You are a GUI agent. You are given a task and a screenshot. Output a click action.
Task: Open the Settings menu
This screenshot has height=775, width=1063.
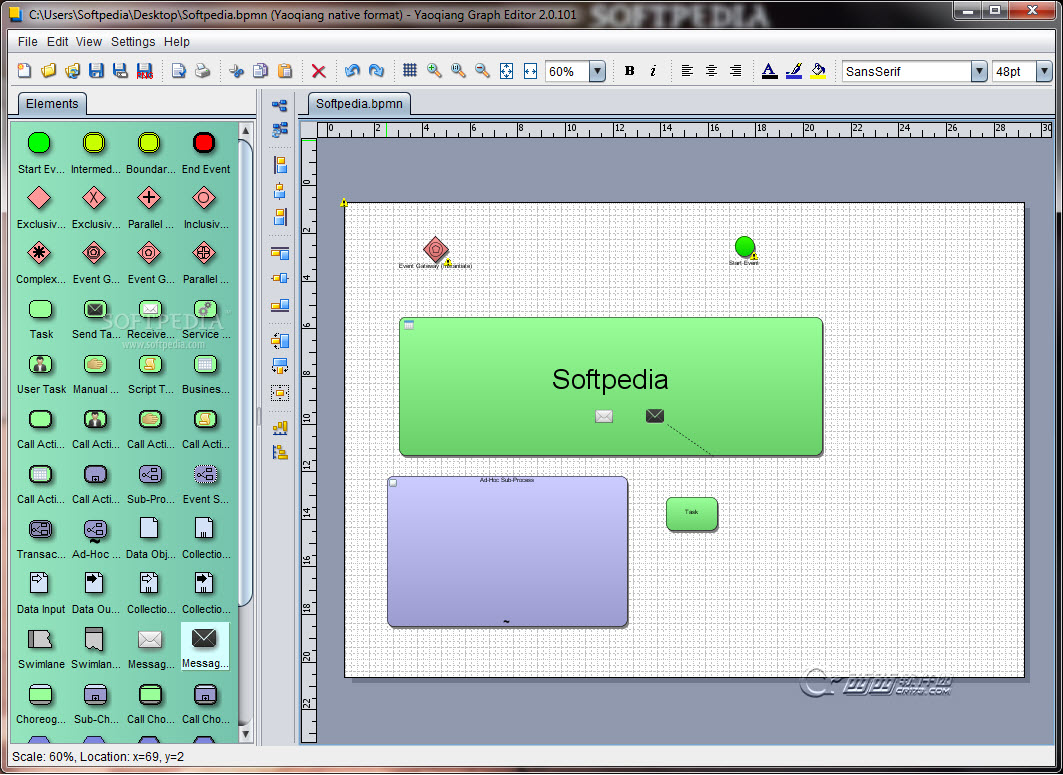pyautogui.click(x=133, y=42)
